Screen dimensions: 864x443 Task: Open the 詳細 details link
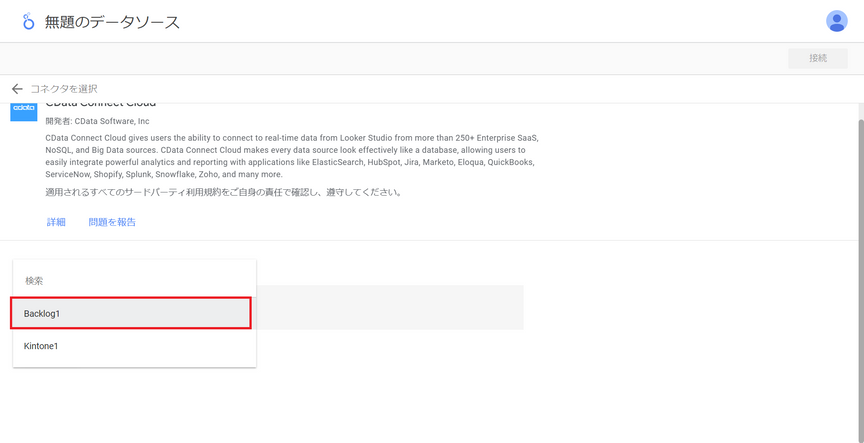[x=56, y=222]
